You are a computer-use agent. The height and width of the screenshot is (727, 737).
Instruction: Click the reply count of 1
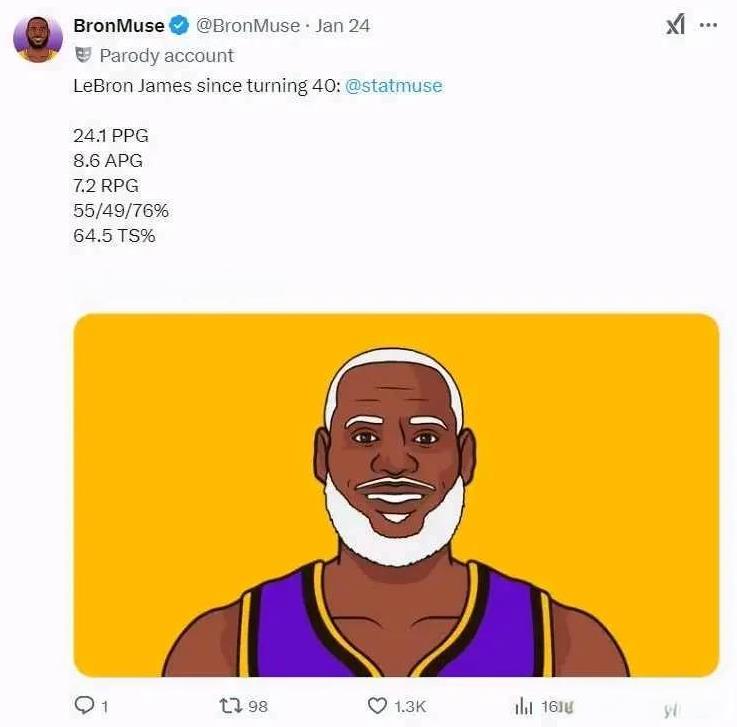105,706
